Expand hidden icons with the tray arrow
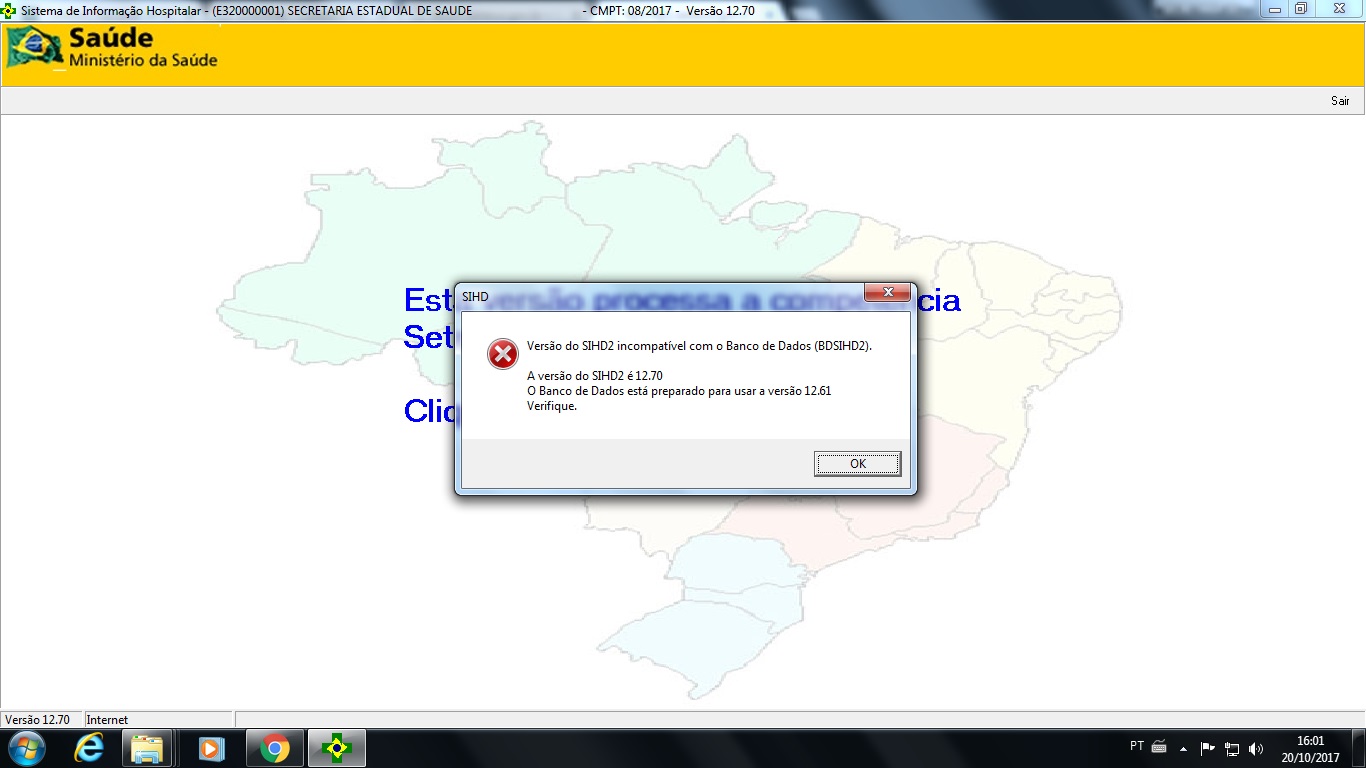 (x=1183, y=748)
